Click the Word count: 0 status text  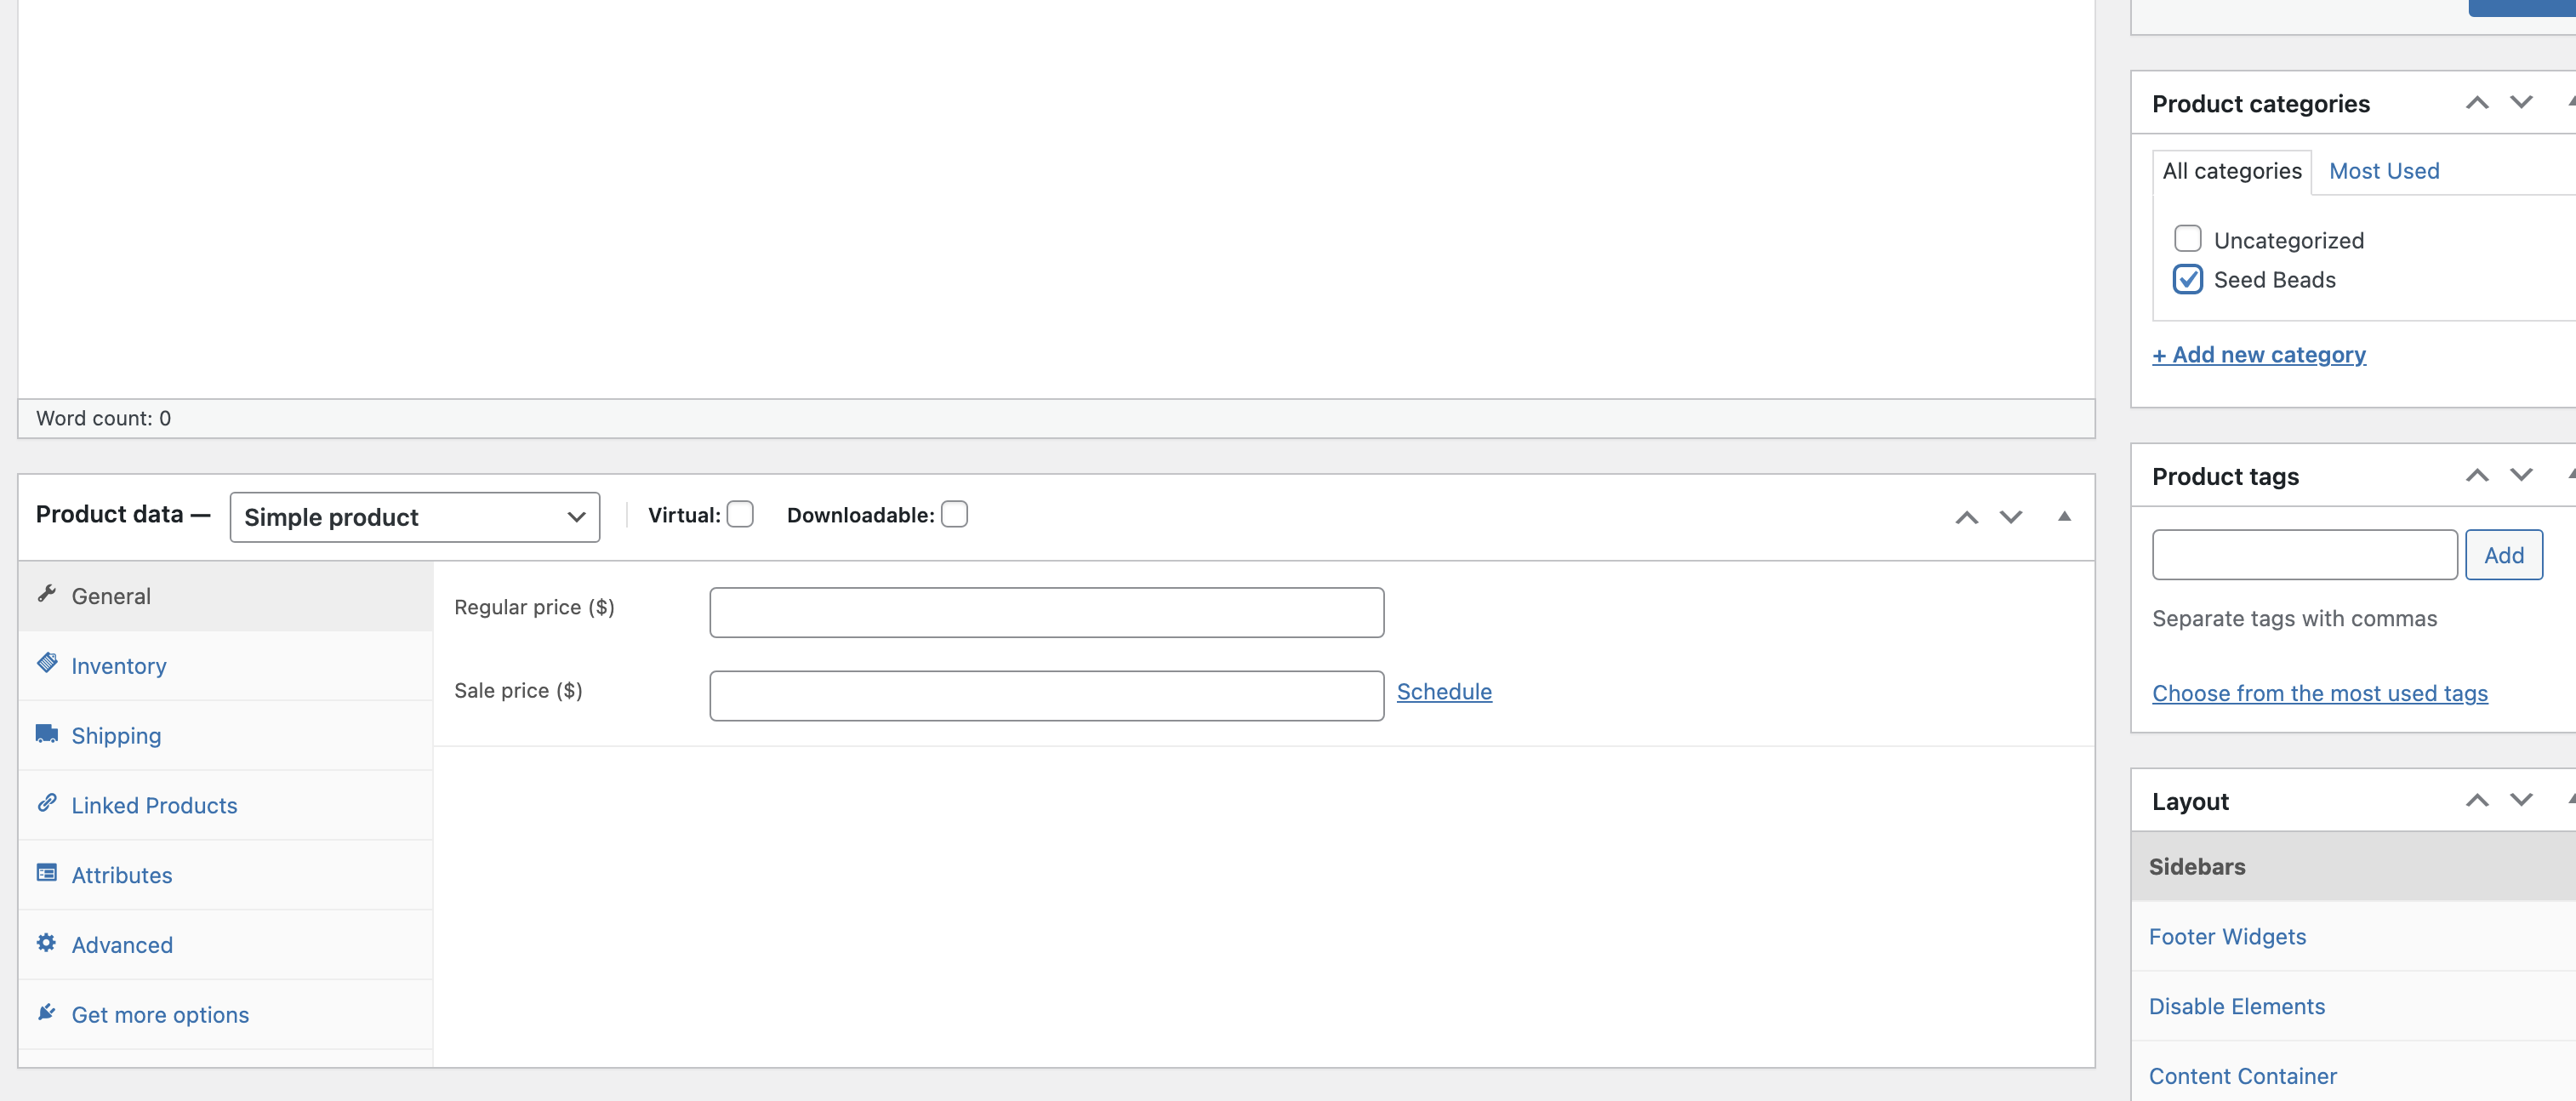point(103,418)
